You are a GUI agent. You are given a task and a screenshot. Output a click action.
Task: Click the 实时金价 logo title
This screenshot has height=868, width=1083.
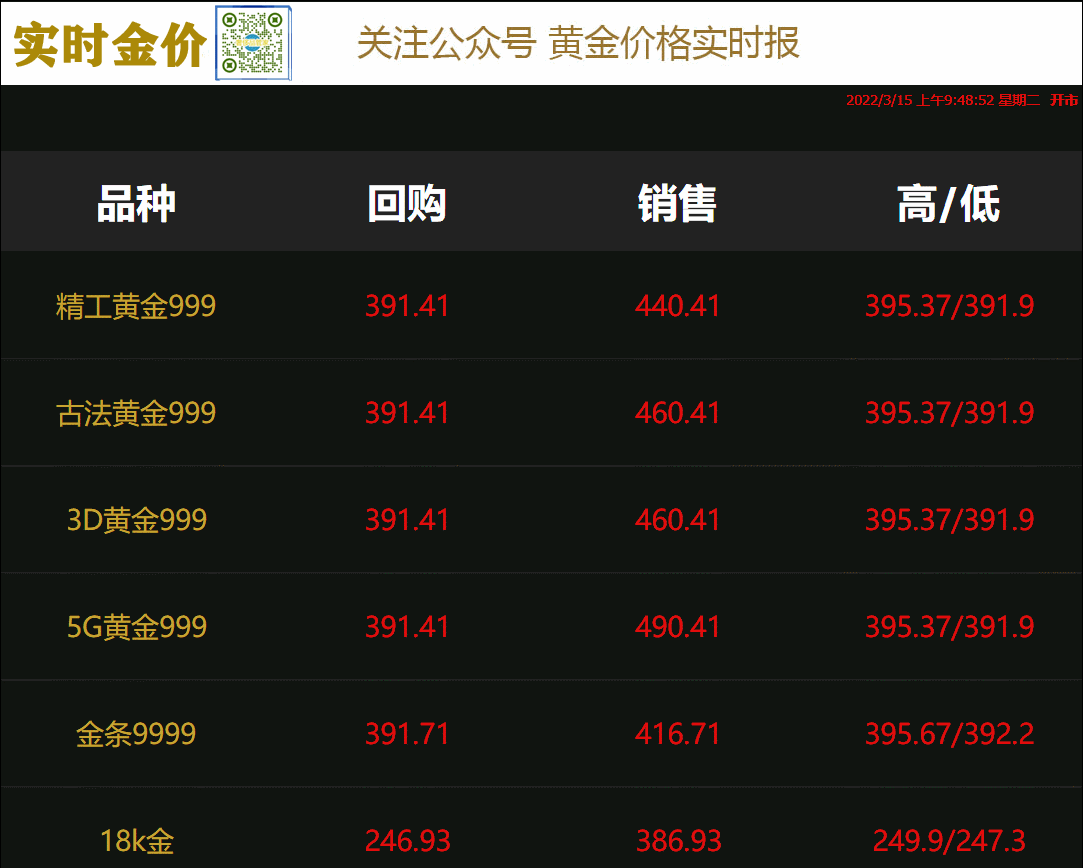tap(109, 45)
